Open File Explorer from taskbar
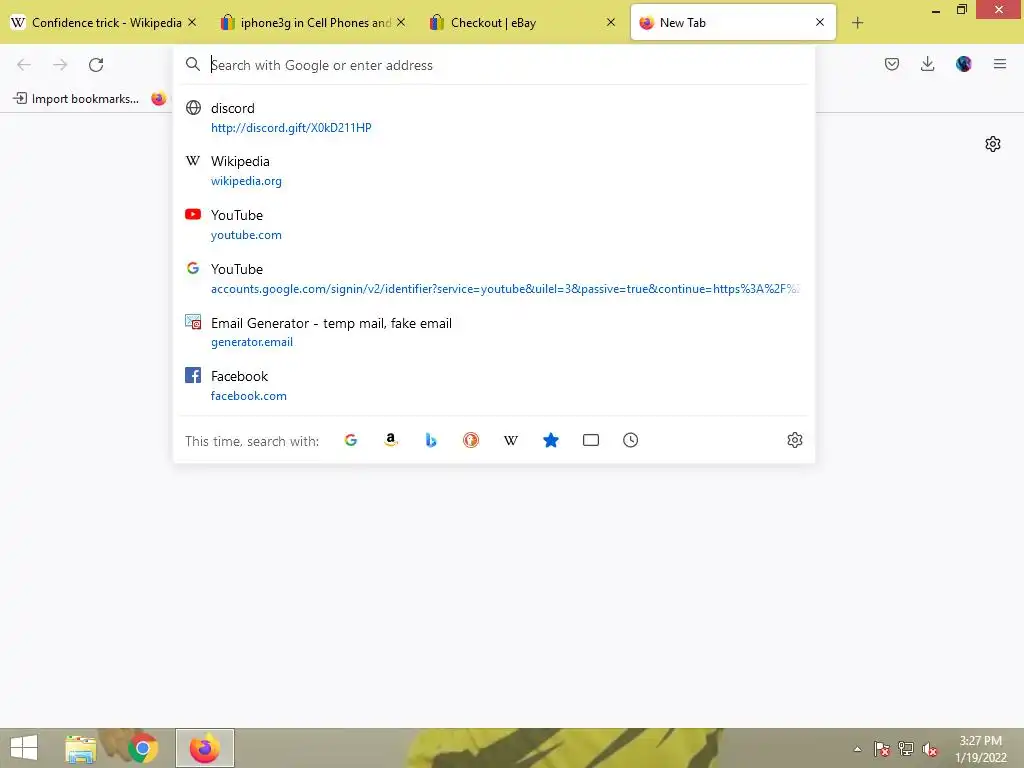1024x768 pixels. (x=80, y=748)
